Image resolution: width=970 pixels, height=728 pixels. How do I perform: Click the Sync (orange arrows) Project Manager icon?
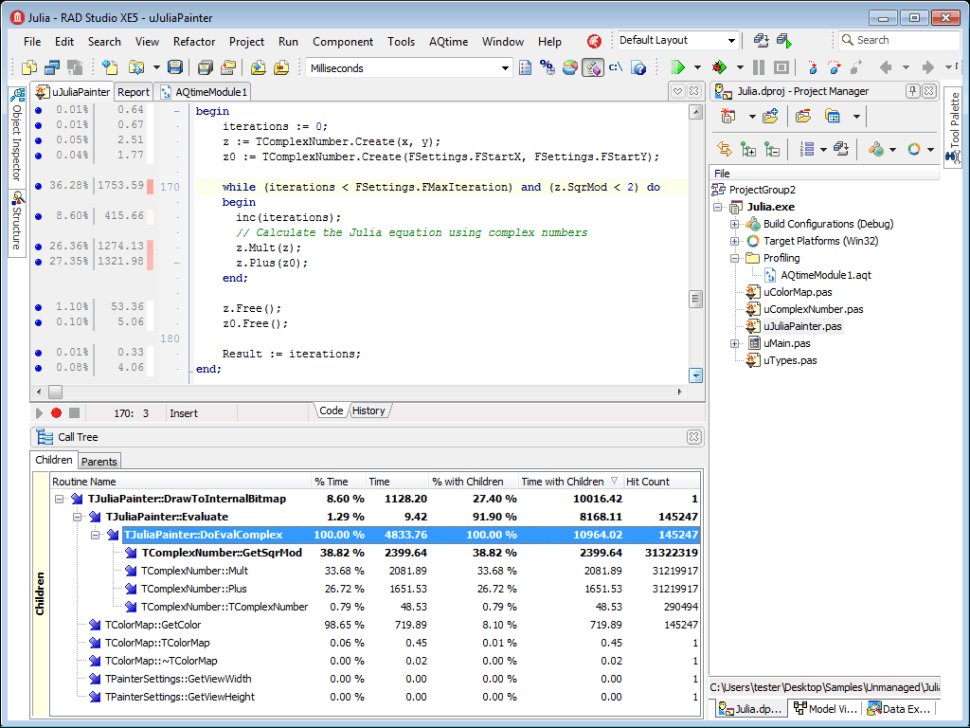tap(725, 149)
